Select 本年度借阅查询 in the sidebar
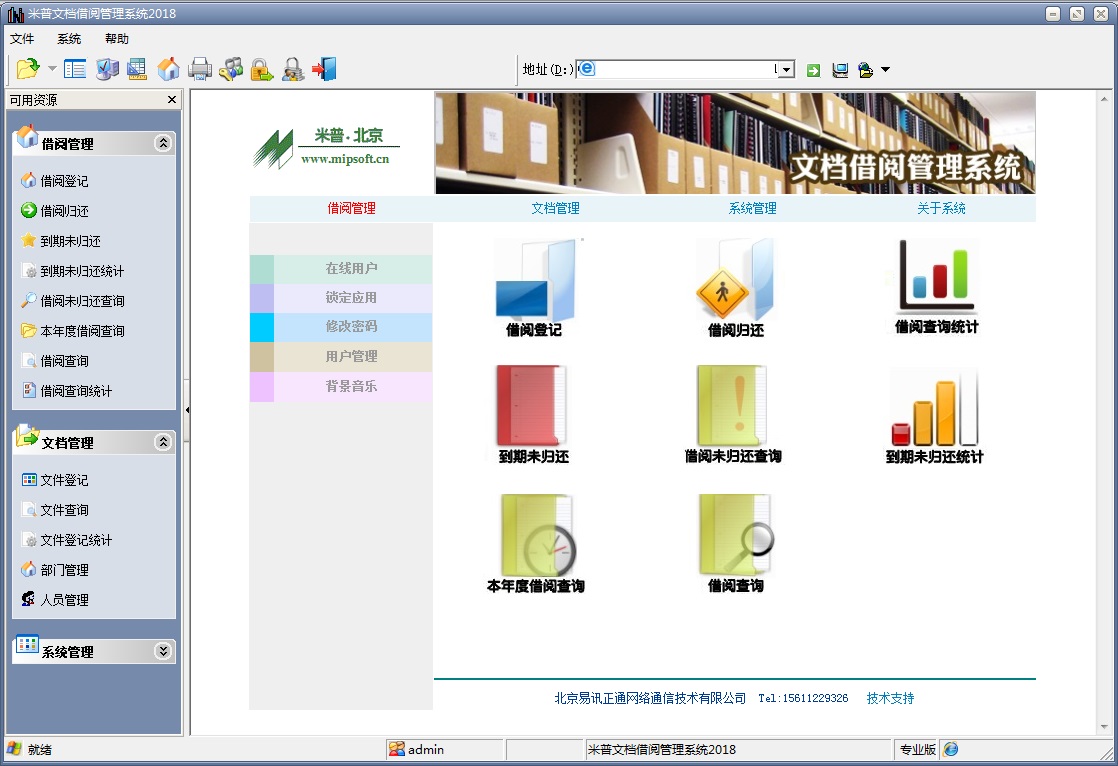1118x766 pixels. [x=73, y=331]
